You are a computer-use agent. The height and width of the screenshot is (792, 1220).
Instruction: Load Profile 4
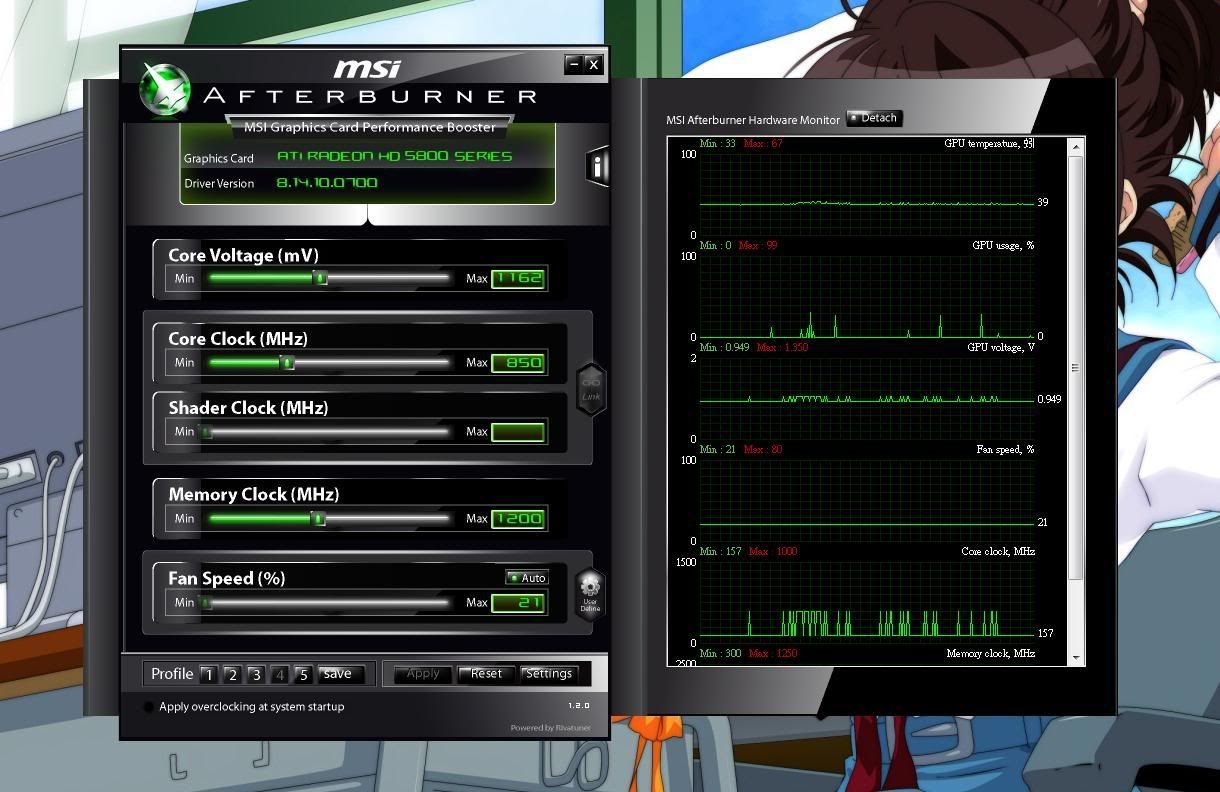[x=280, y=675]
